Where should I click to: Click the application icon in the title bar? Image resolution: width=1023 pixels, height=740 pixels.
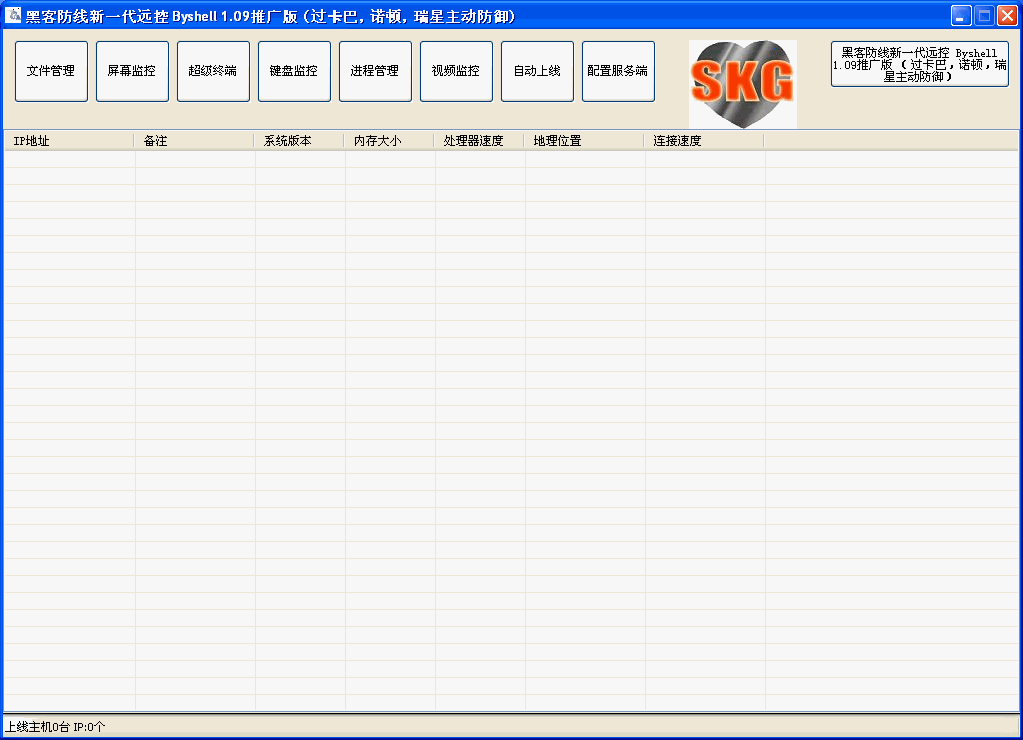(x=14, y=15)
